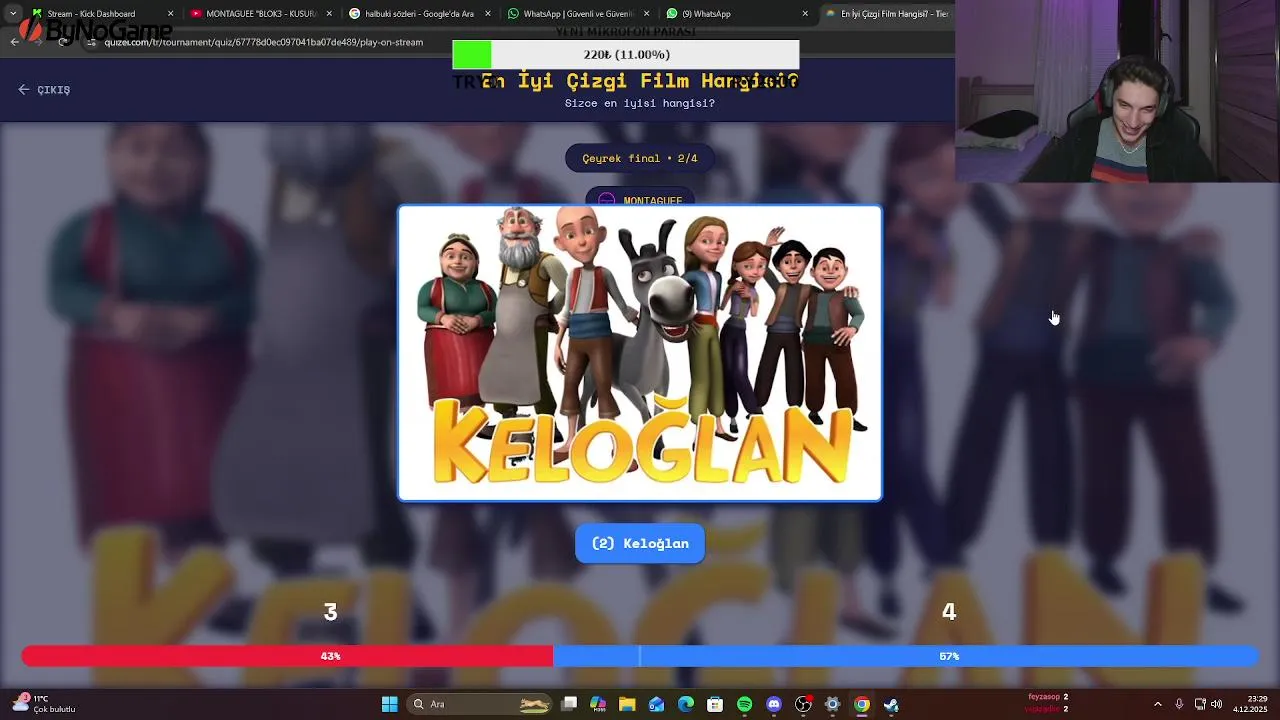The image size is (1280, 720).
Task: Open Settings gear from the taskbar
Action: (832, 704)
